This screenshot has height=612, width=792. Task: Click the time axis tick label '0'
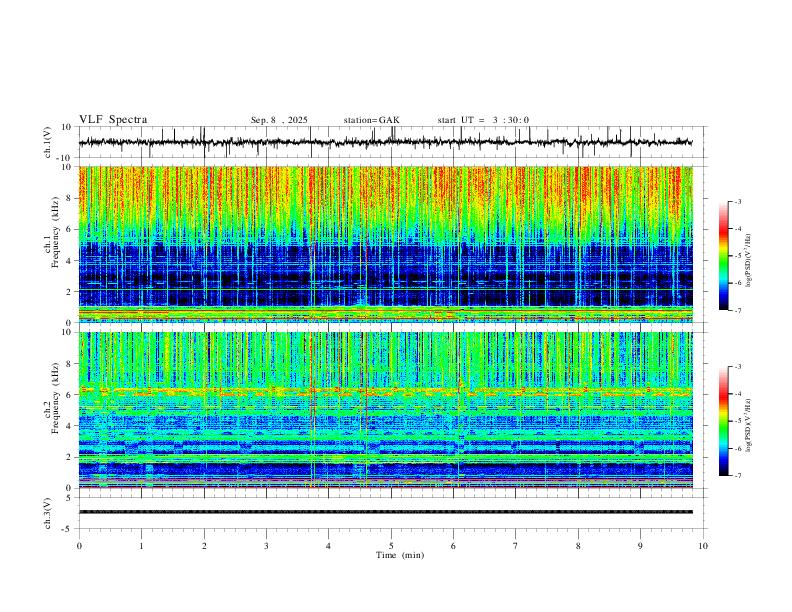click(x=79, y=546)
